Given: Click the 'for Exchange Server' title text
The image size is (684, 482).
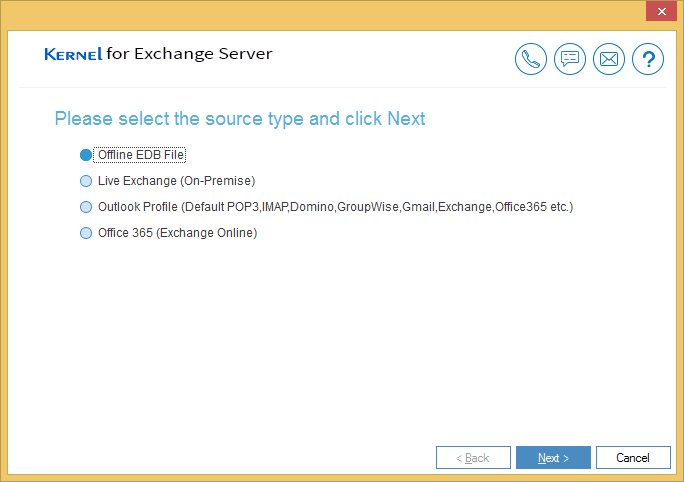Looking at the screenshot, I should pyautogui.click(x=189, y=54).
